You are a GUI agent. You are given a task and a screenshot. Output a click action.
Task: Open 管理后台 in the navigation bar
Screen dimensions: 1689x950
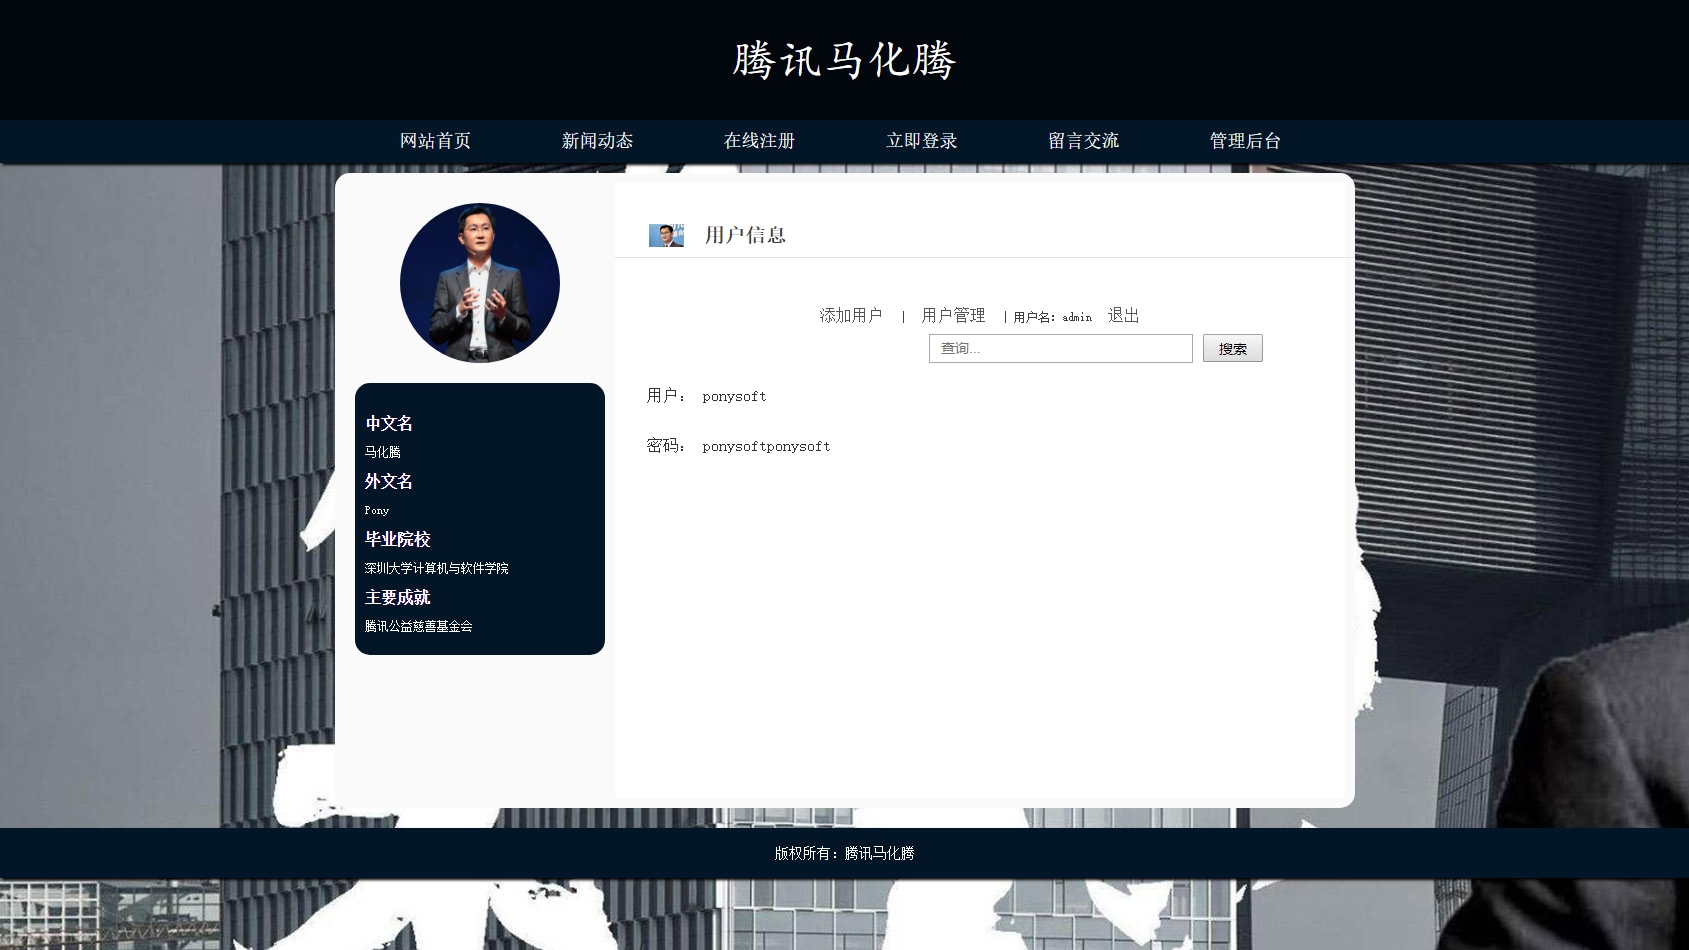(x=1245, y=141)
